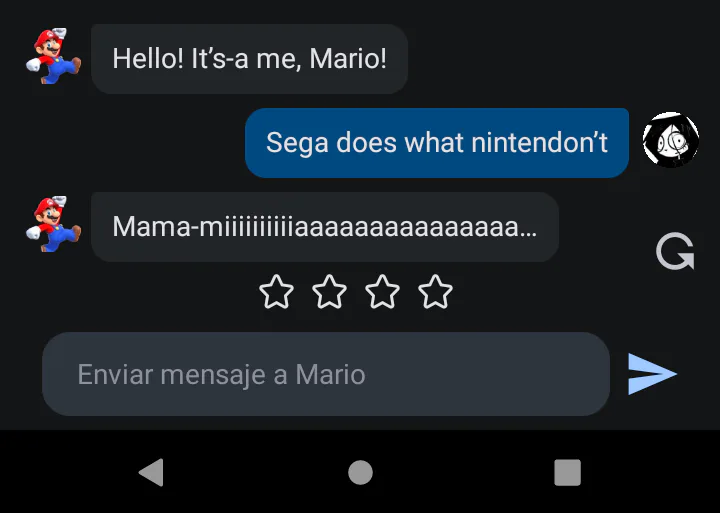720x513 pixels.
Task: Click the send message arrow icon
Action: [652, 374]
